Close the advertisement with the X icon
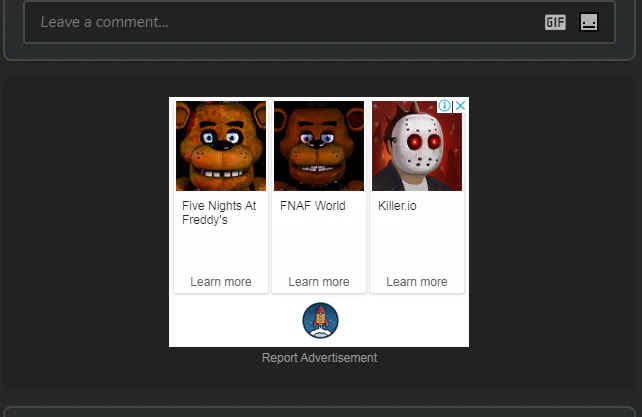This screenshot has height=417, width=642. (x=460, y=106)
